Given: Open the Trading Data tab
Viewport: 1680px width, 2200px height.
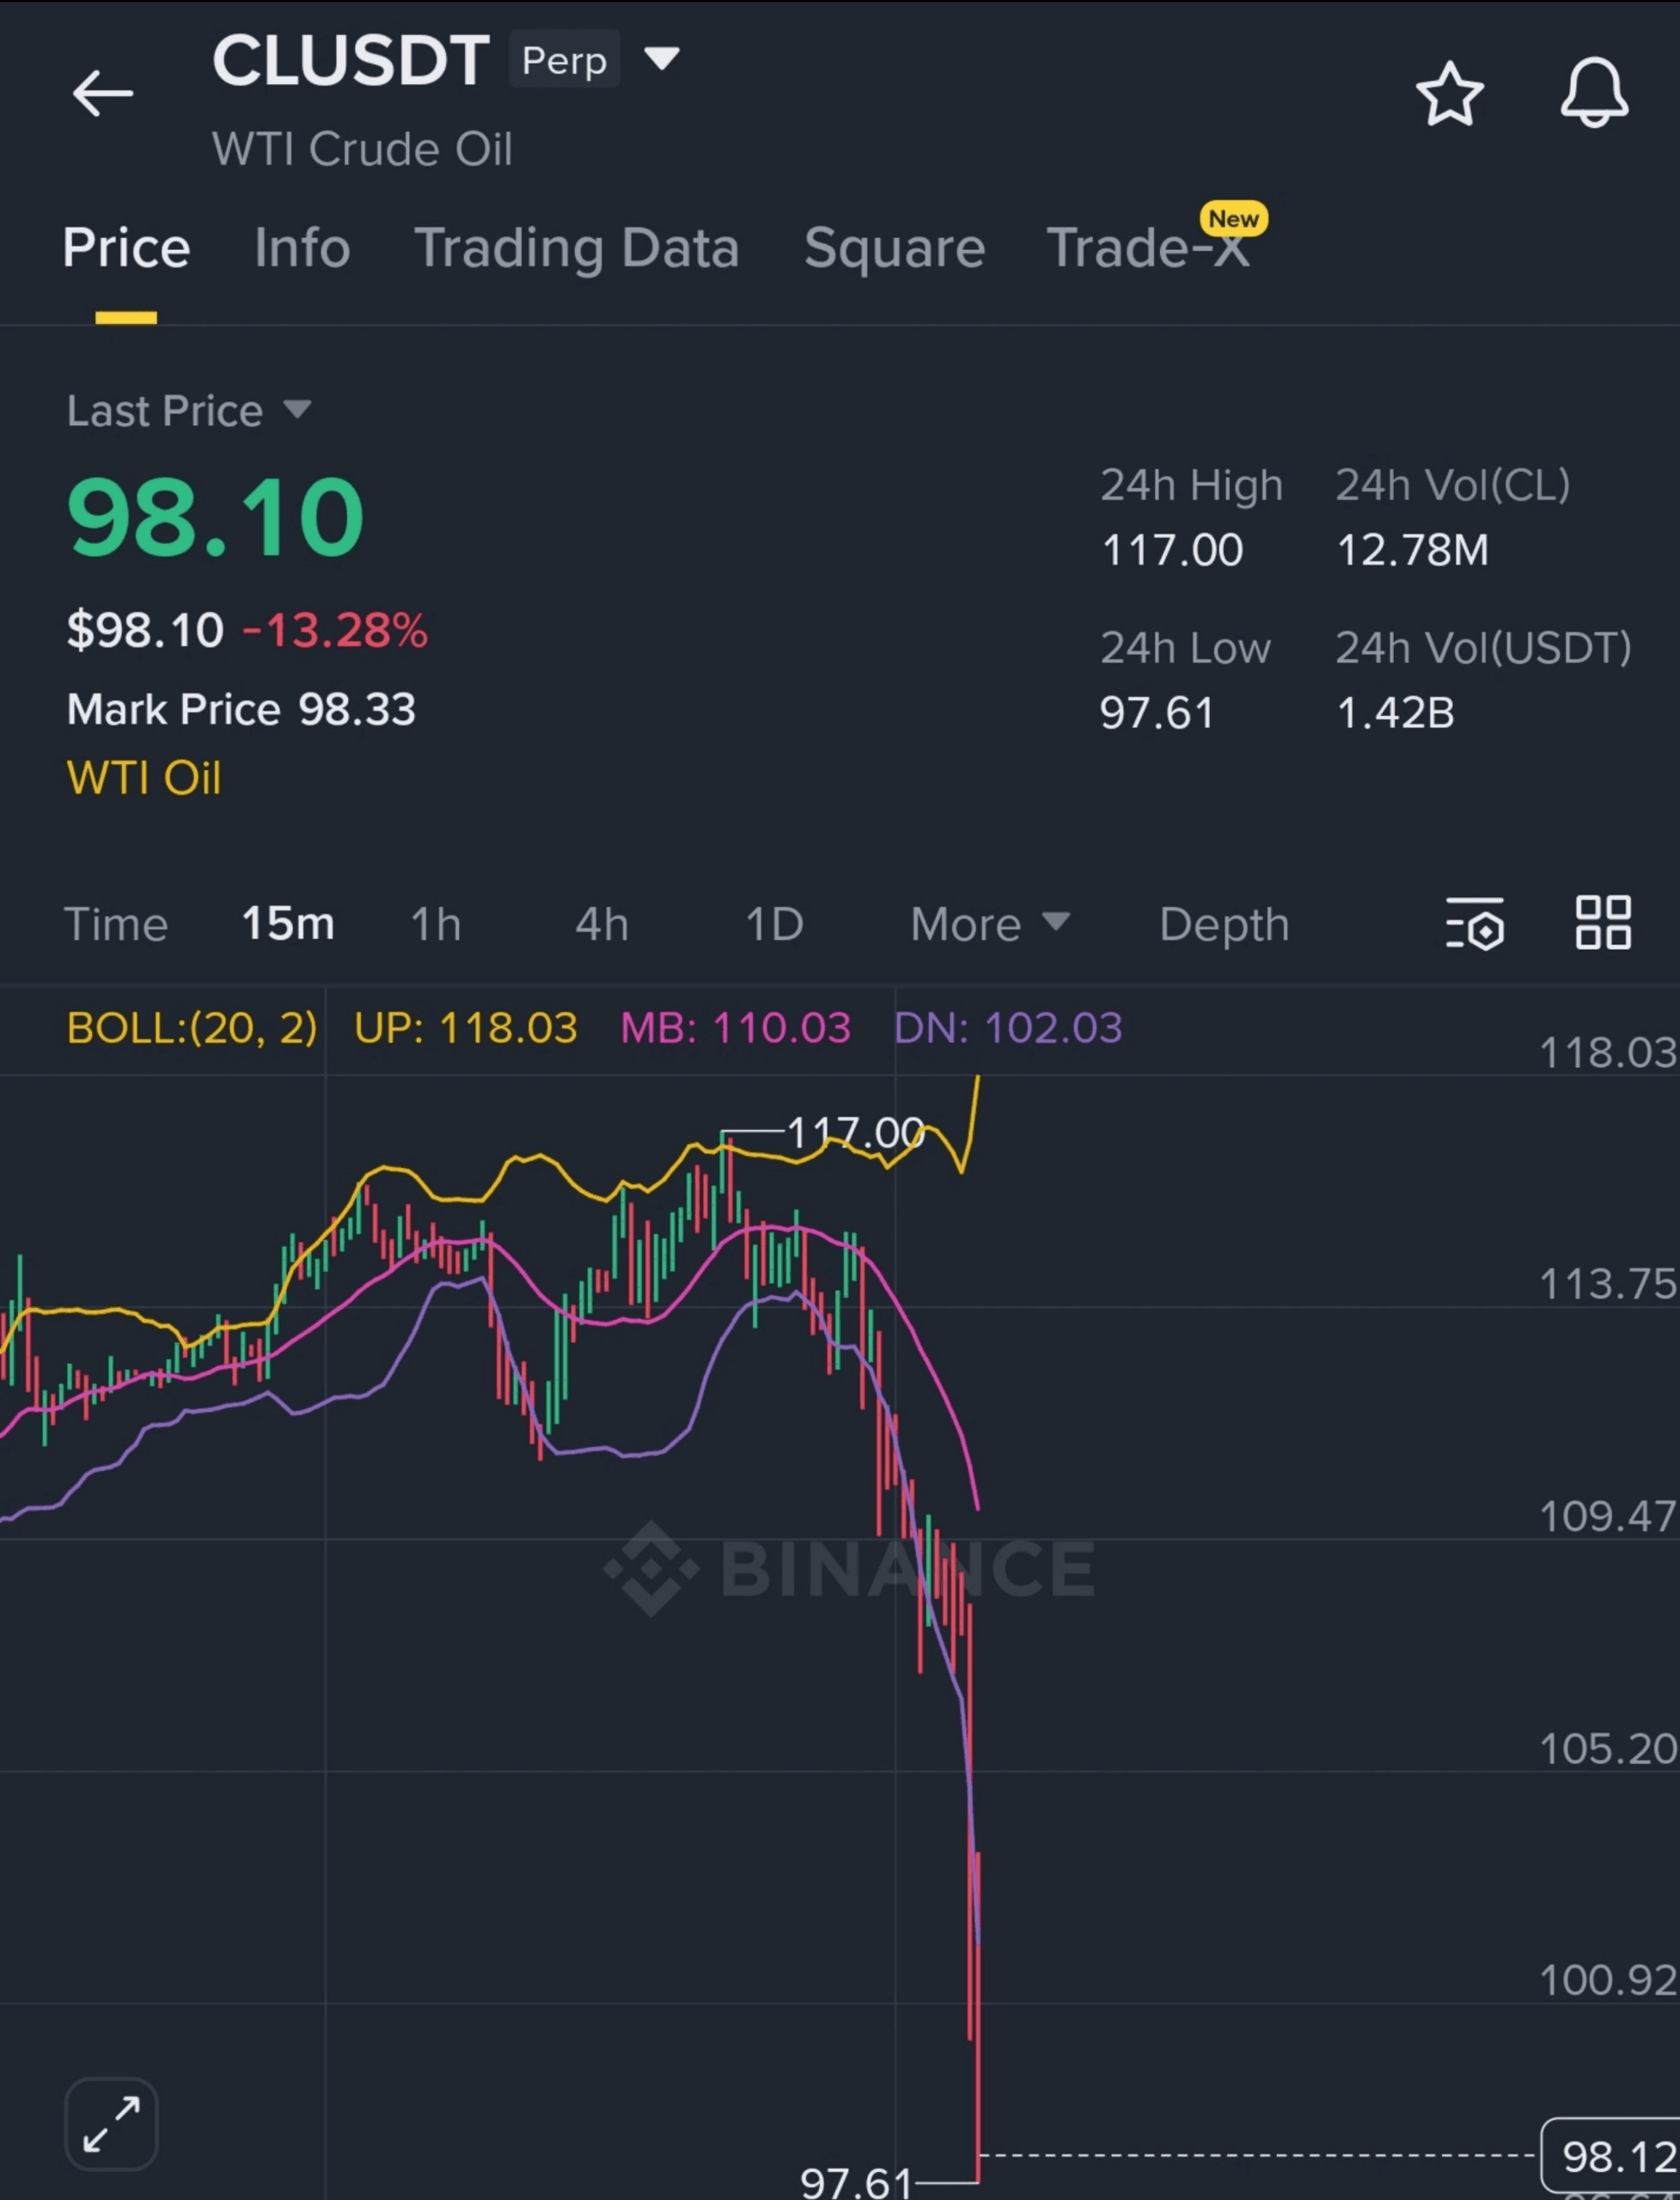Looking at the screenshot, I should tap(577, 248).
